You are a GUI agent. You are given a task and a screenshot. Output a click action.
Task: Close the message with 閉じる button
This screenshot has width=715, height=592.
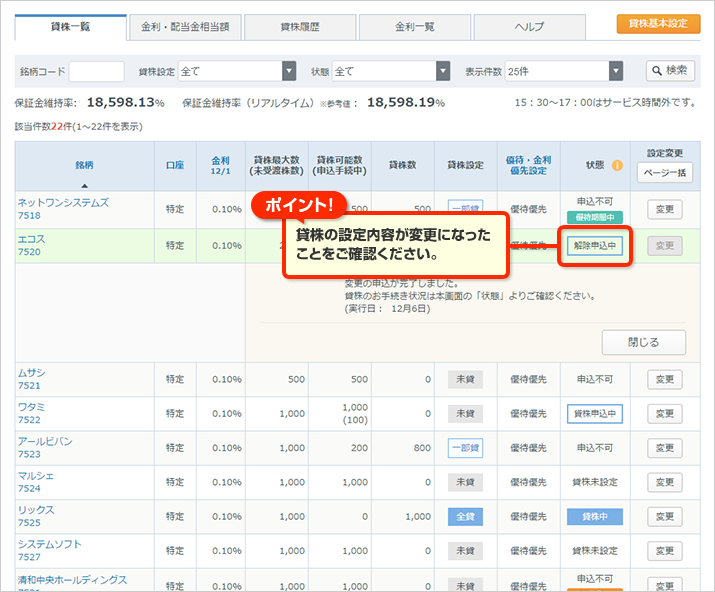[x=643, y=342]
